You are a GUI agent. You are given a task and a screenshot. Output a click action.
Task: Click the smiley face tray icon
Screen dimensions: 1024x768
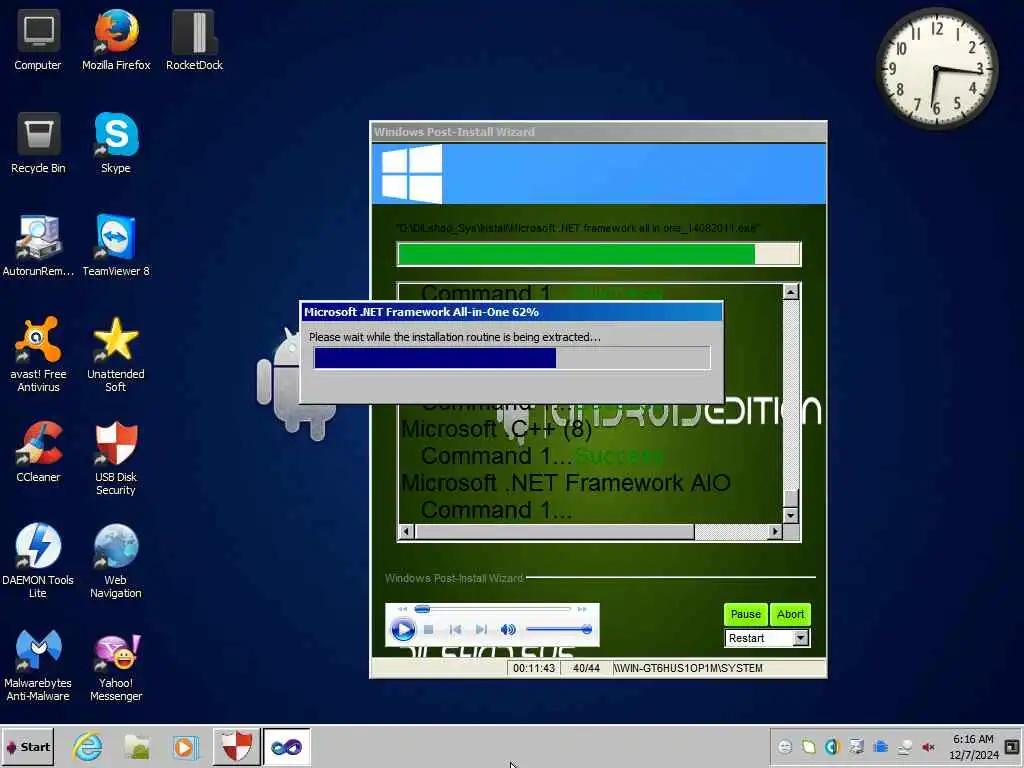[785, 746]
